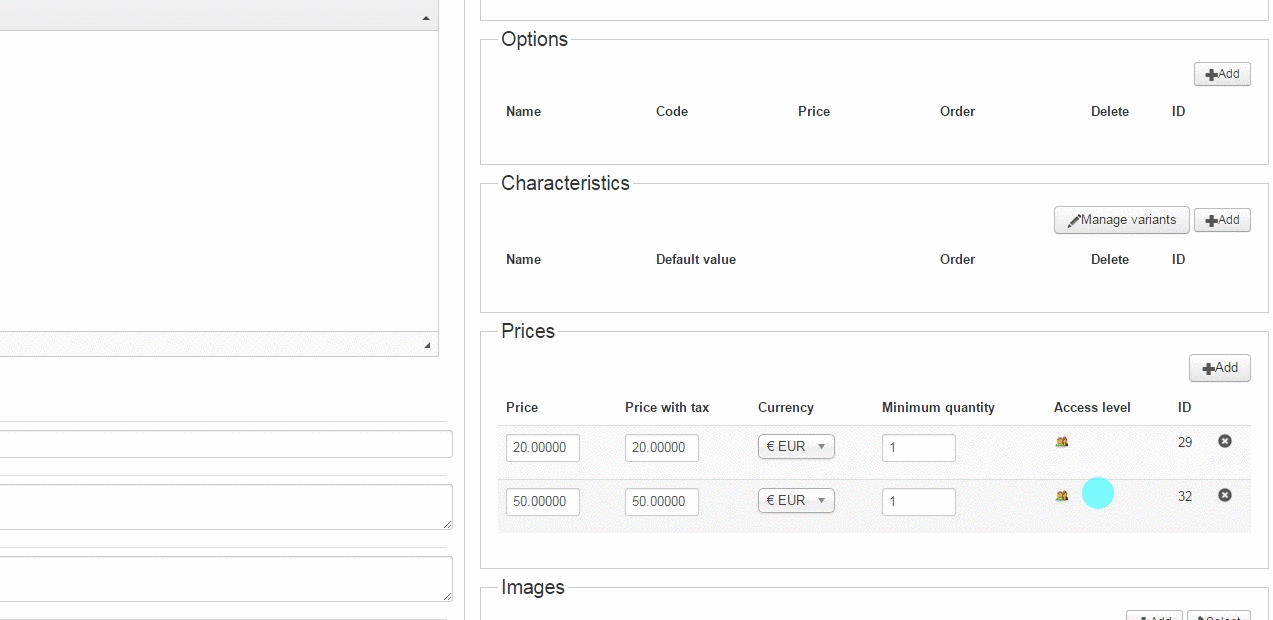
Task: Click the 50.00000 price field
Action: [x=542, y=502]
